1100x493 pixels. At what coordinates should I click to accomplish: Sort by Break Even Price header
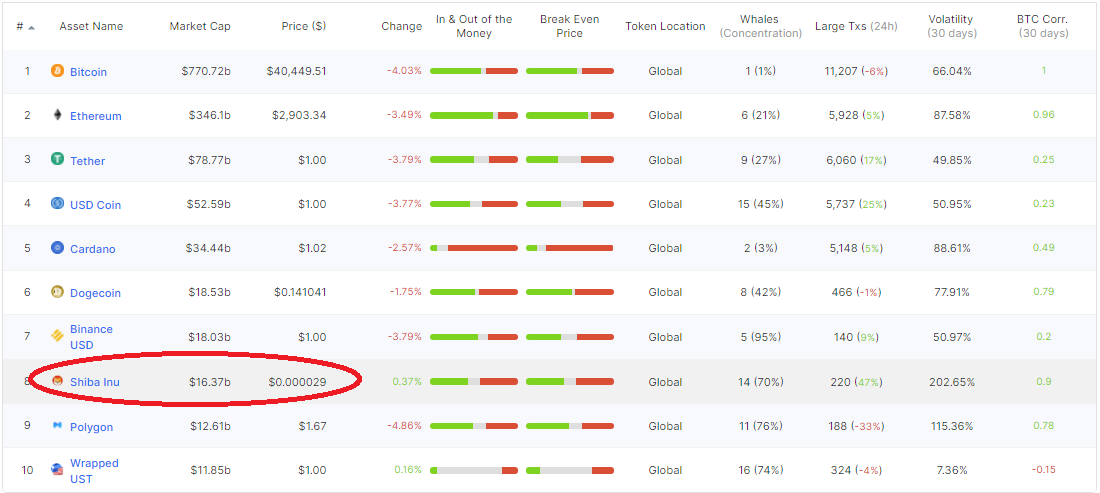coord(569,26)
